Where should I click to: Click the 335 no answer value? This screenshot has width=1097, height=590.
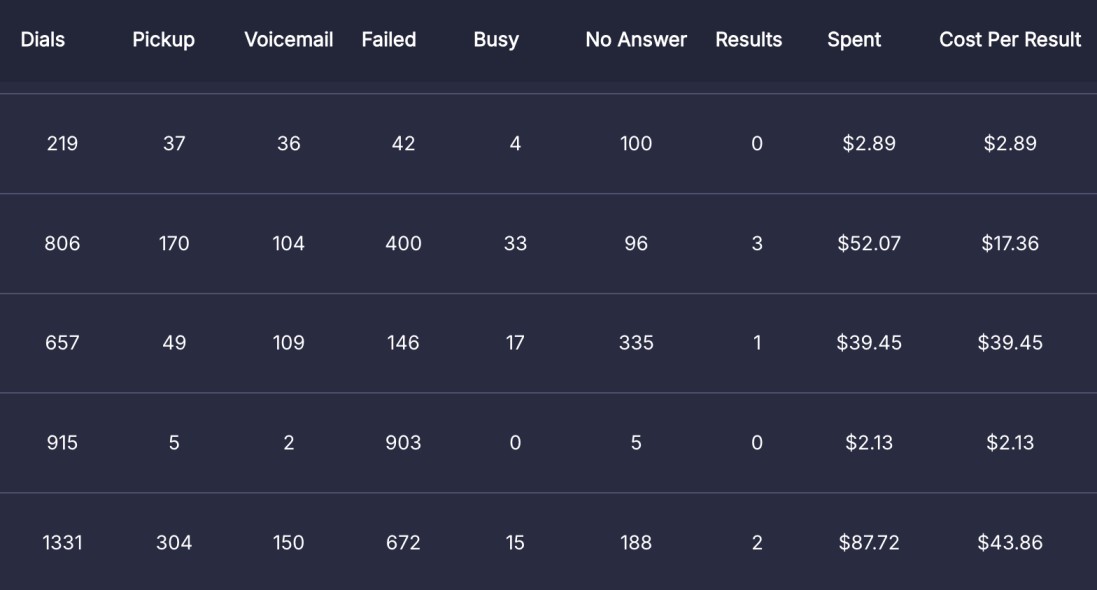tap(636, 343)
